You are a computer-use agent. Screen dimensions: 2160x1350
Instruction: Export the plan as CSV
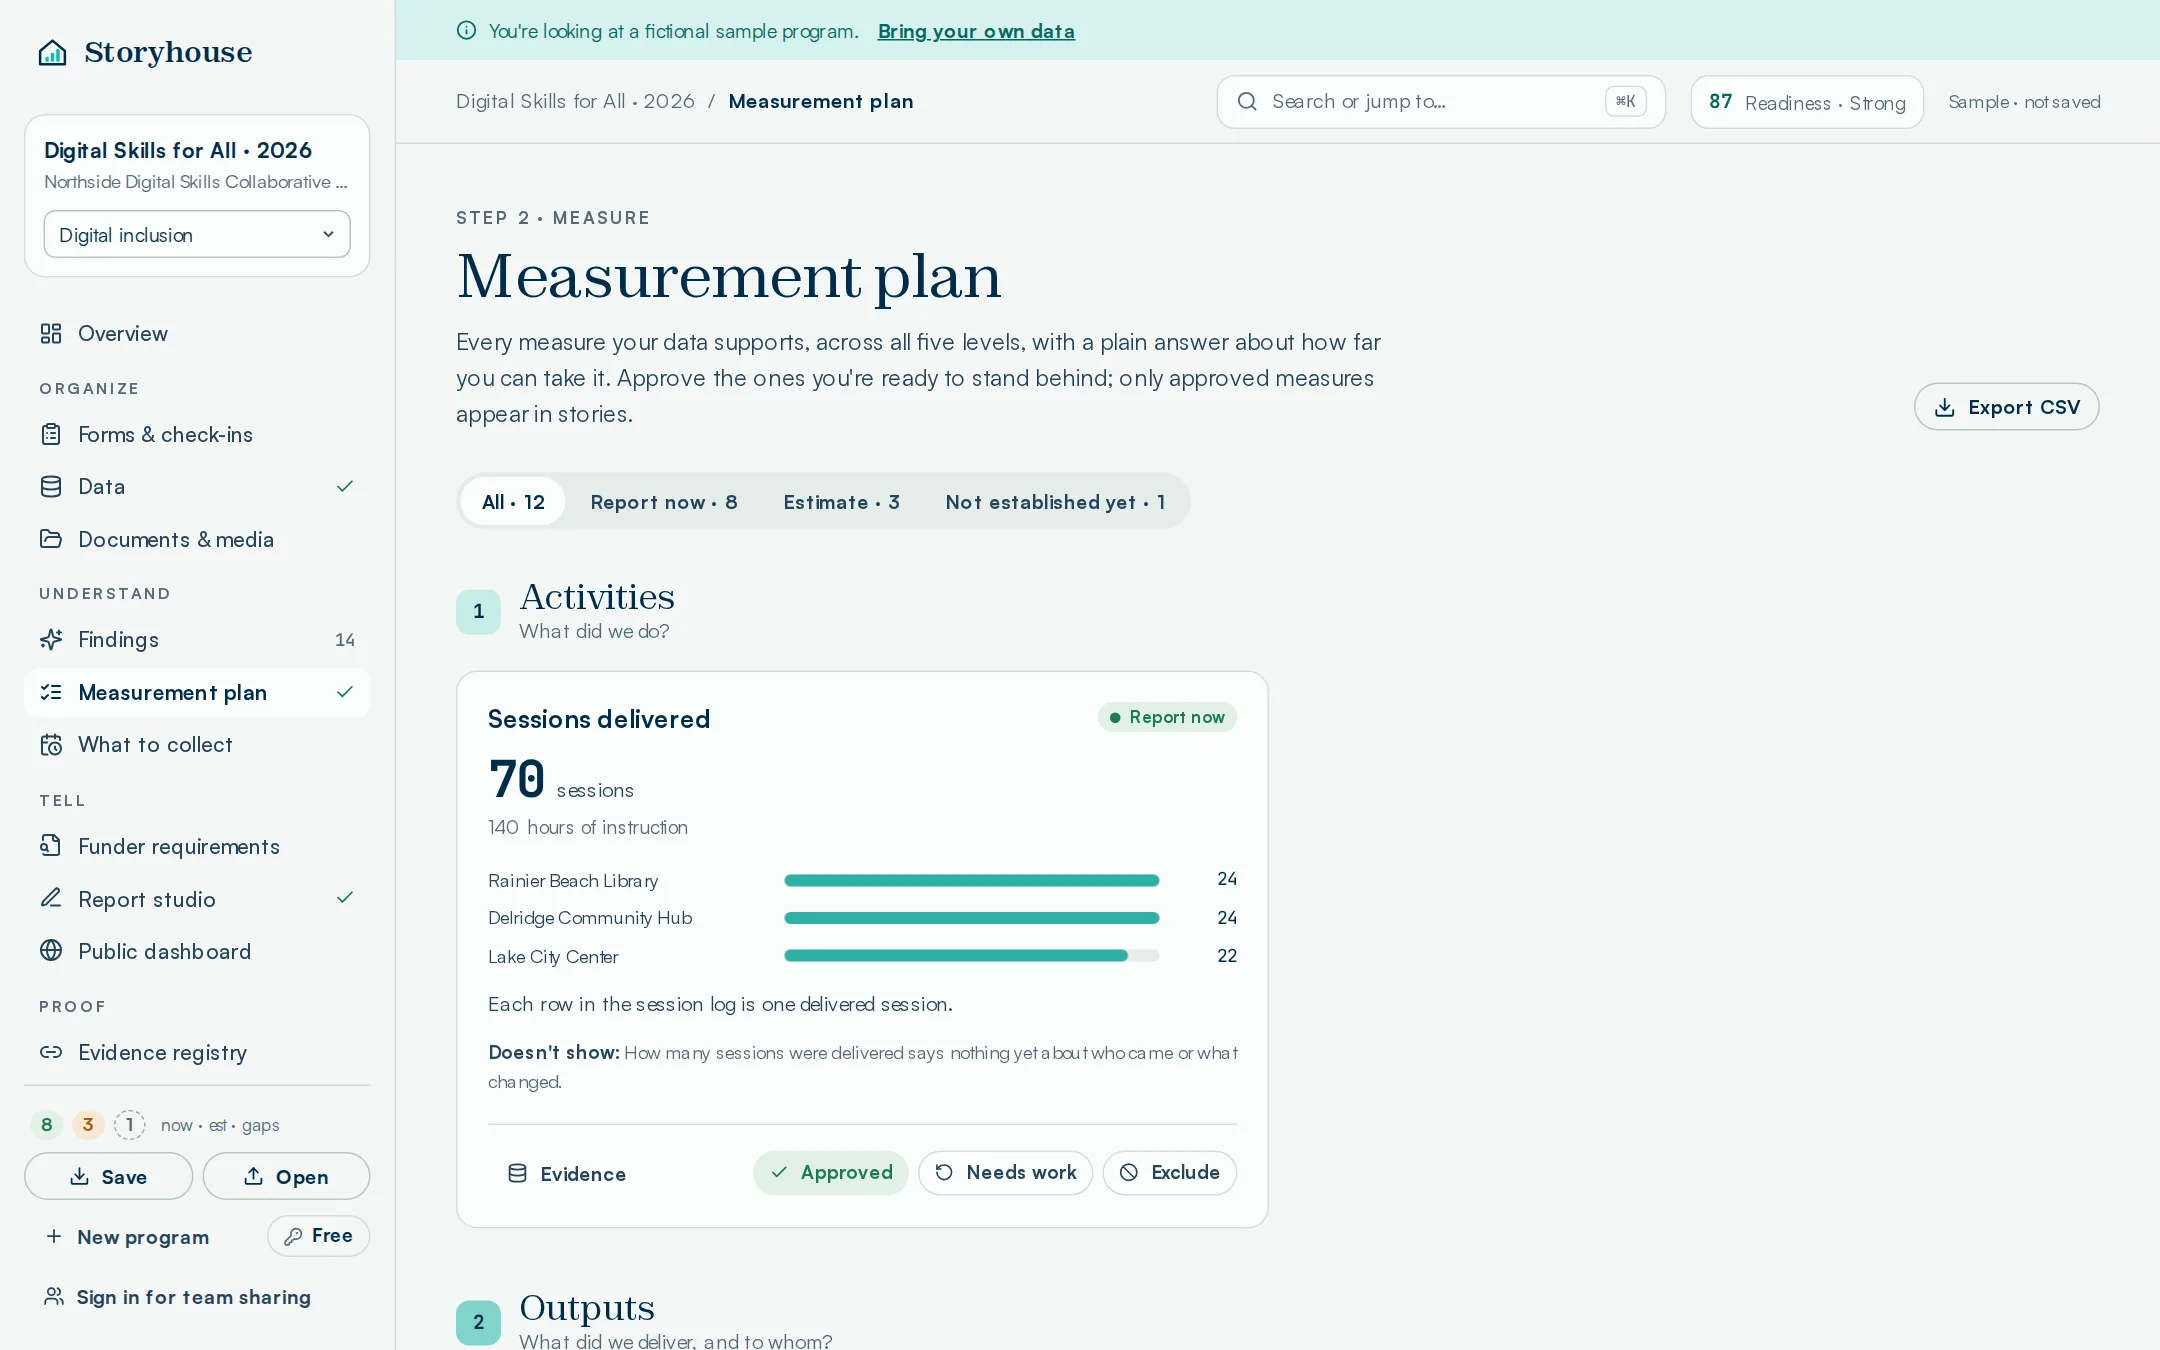(x=2006, y=407)
